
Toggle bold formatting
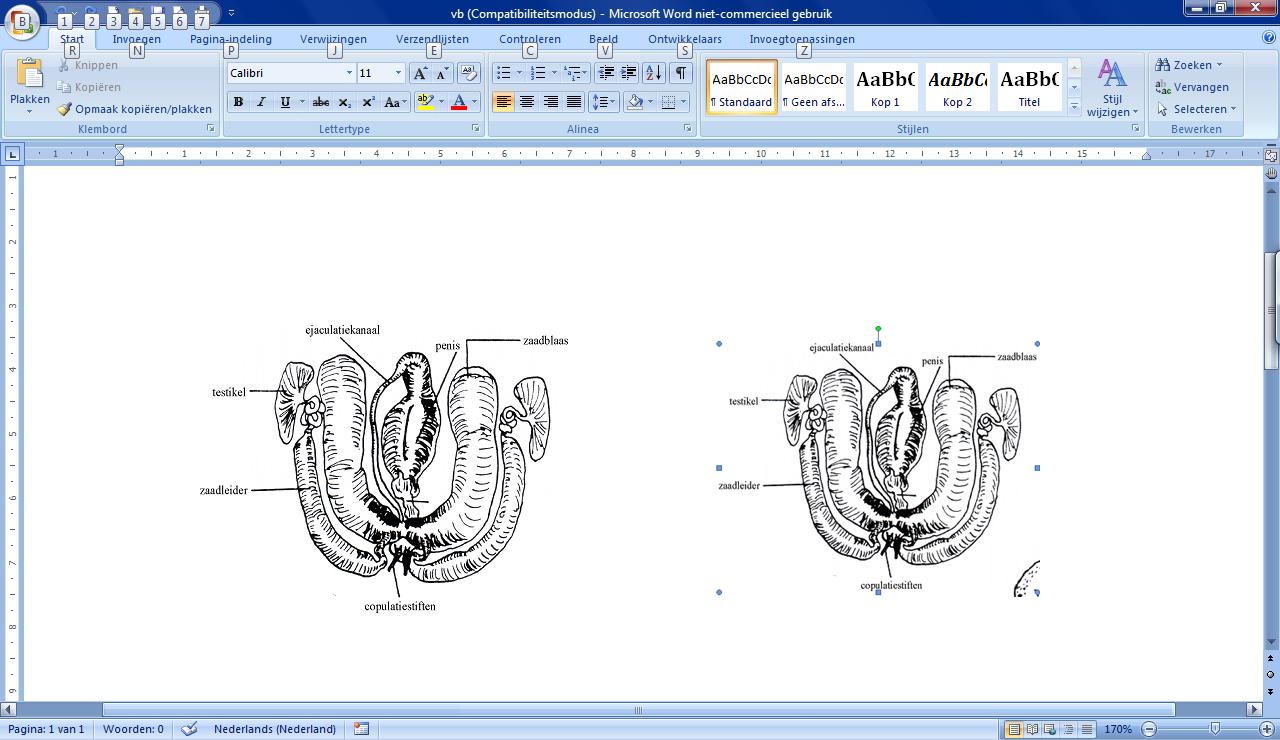point(238,102)
